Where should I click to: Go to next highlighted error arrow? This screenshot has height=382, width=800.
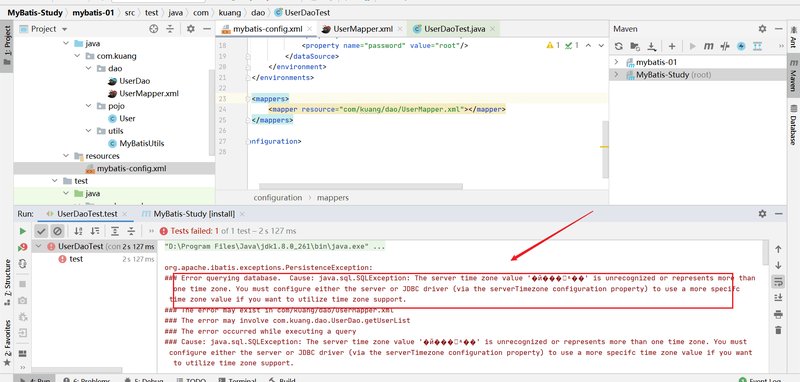(x=600, y=45)
